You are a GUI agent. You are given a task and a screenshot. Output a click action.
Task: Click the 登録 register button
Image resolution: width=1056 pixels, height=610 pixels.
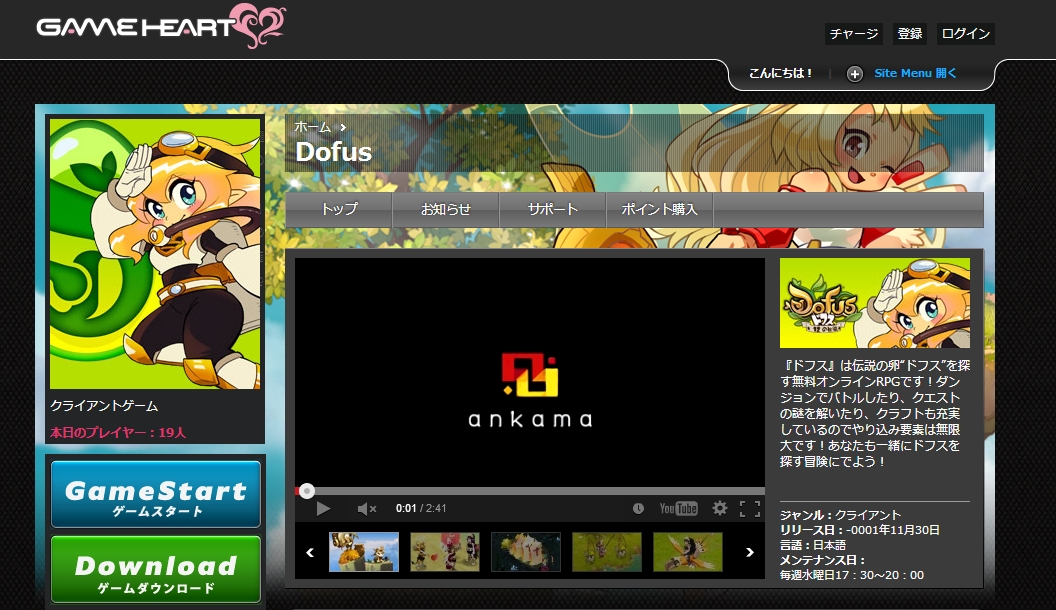coord(909,34)
